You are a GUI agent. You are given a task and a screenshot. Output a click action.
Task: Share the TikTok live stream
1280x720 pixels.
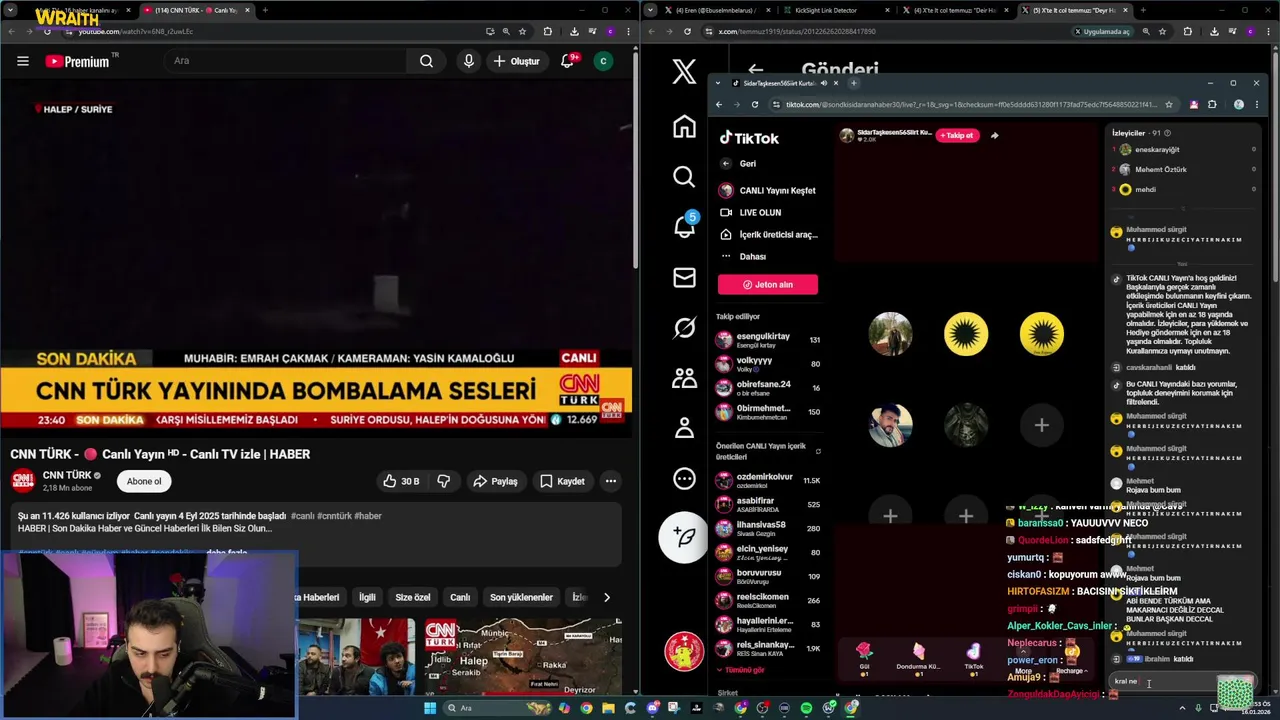994,135
